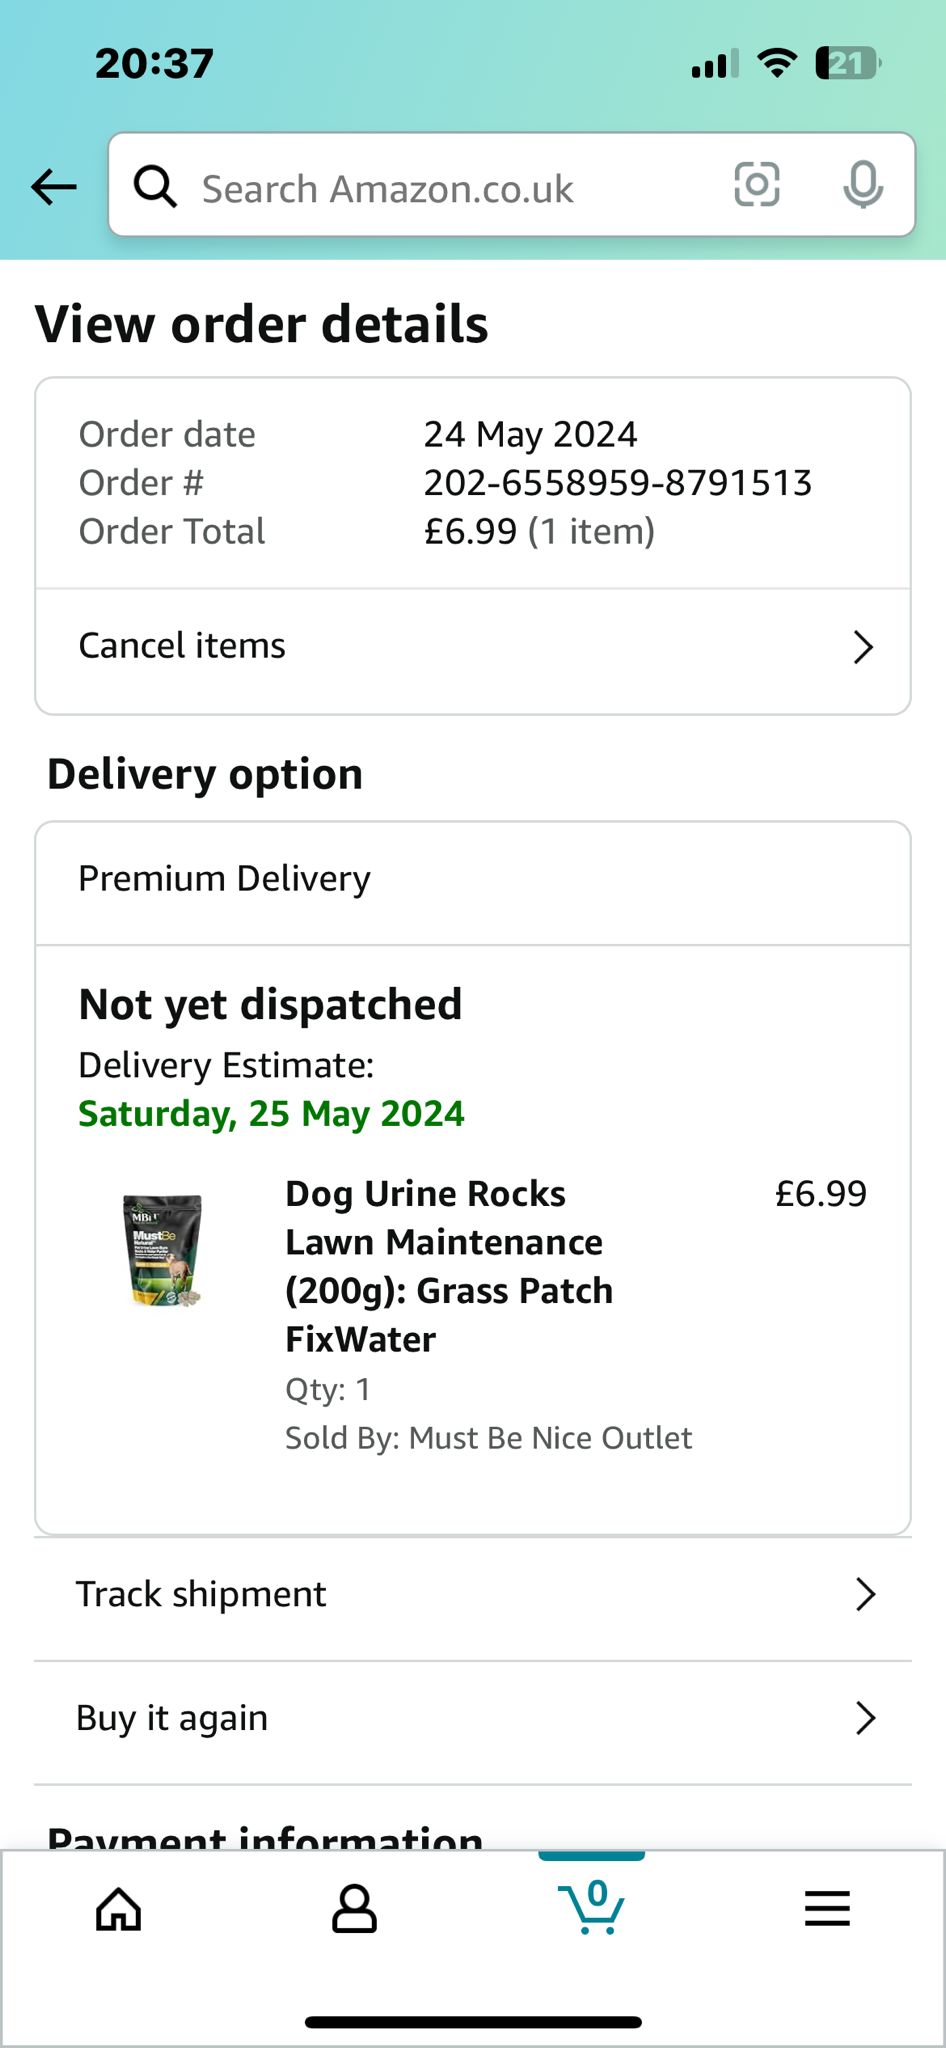
Task: Expand the Track shipment chevron
Action: pyautogui.click(x=866, y=1594)
